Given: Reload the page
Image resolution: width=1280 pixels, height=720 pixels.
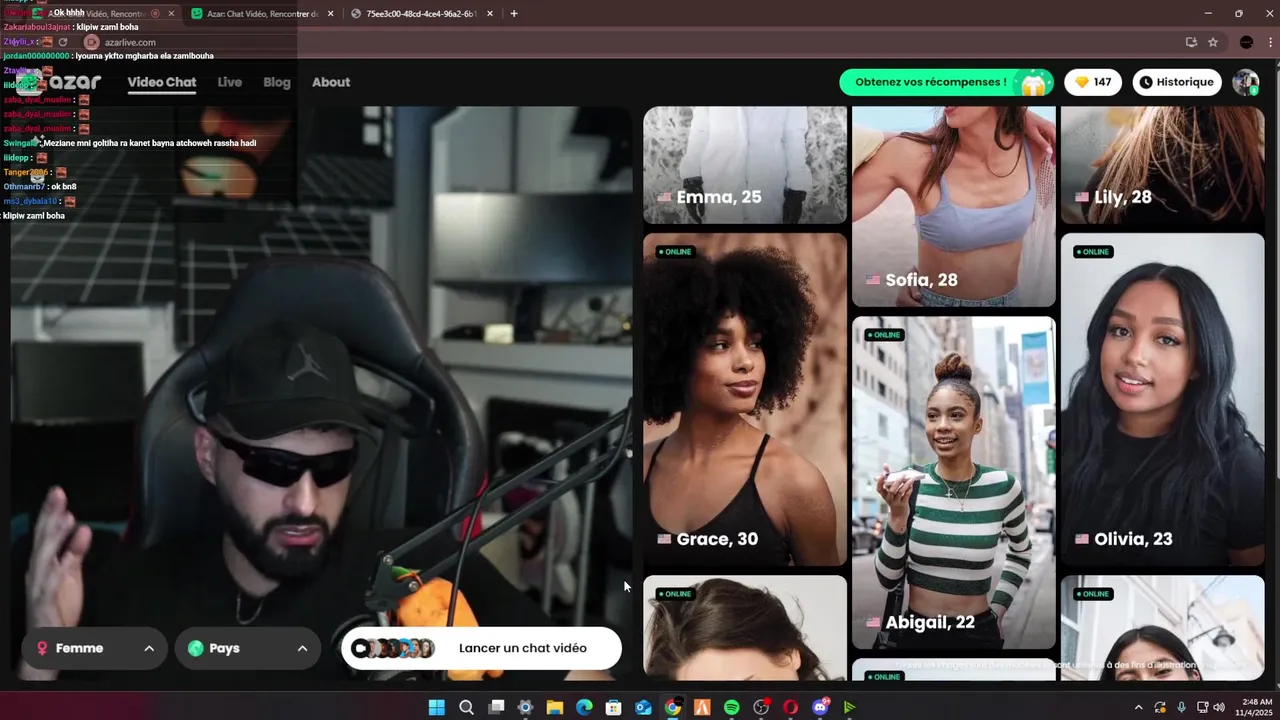Looking at the screenshot, I should click(63, 42).
